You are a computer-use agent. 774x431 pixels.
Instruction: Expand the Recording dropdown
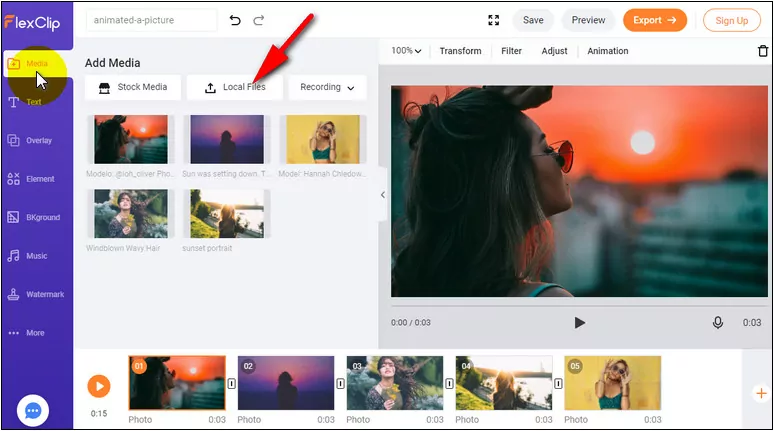pos(327,87)
